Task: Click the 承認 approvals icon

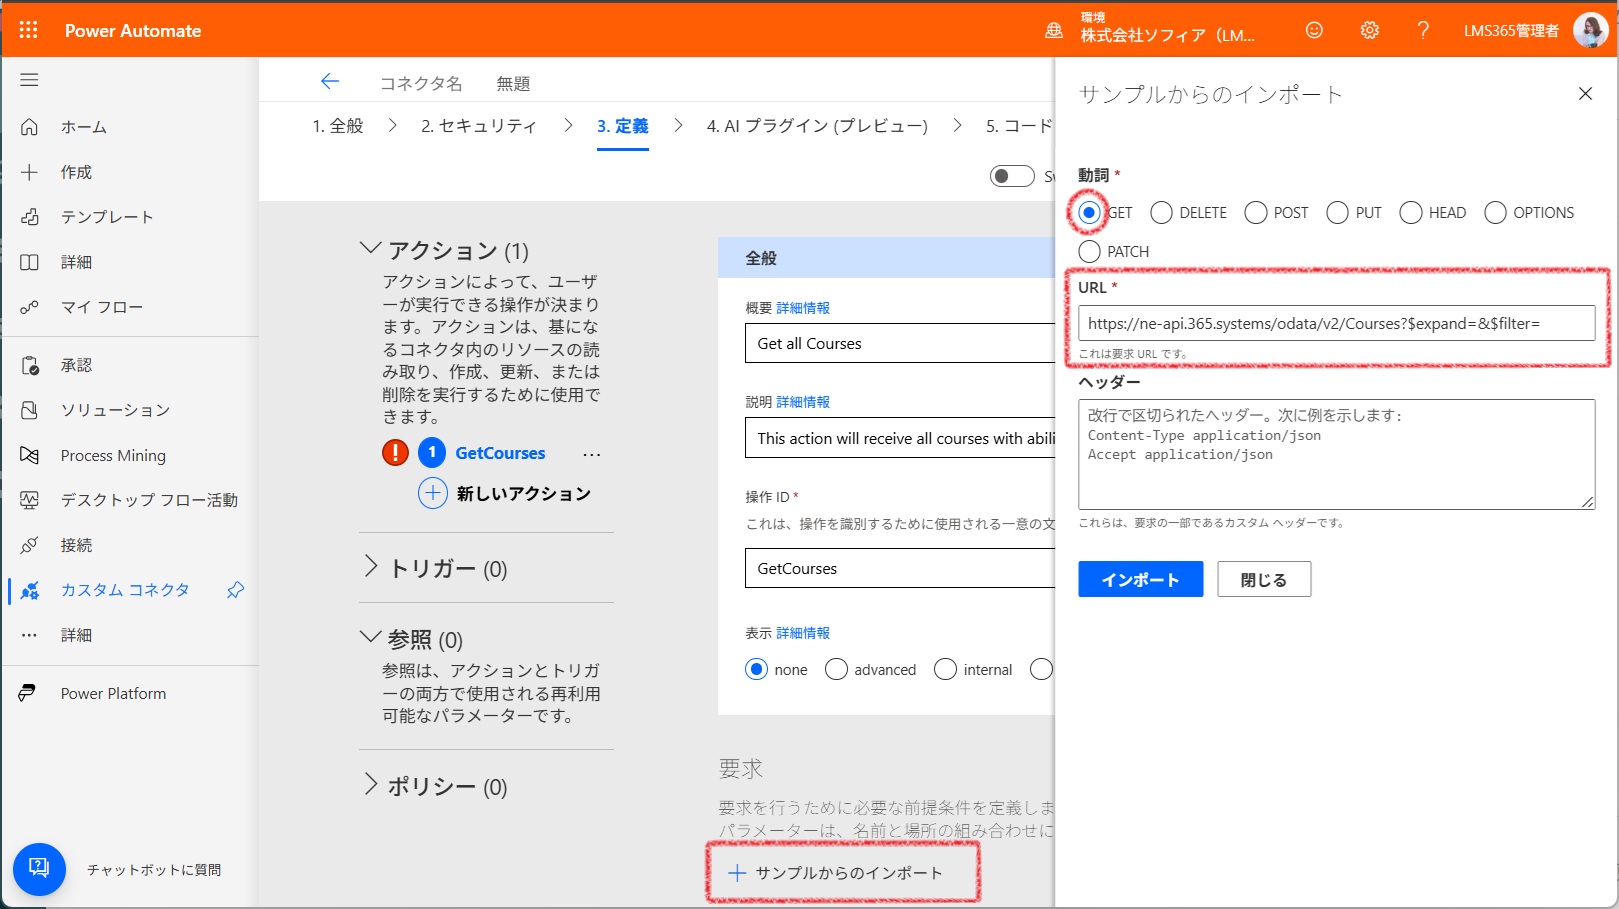Action: pyautogui.click(x=29, y=365)
